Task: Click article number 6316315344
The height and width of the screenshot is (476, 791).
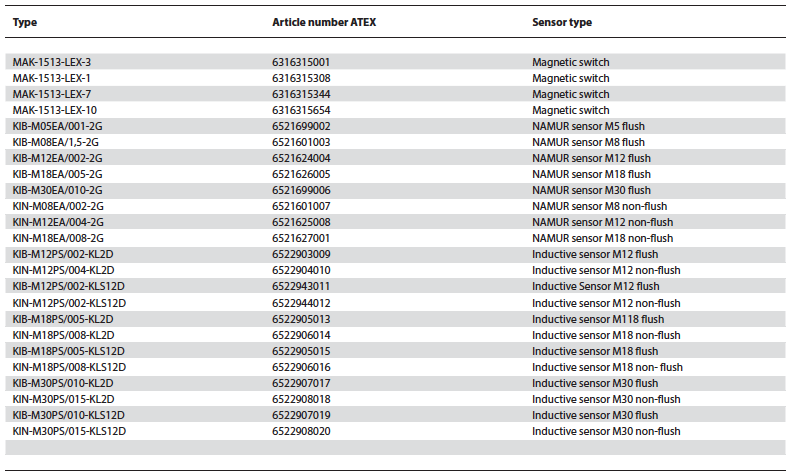Action: (301, 94)
